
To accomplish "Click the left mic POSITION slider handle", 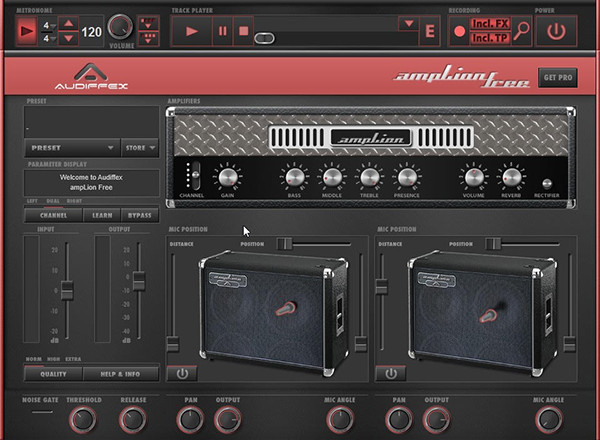I will (x=285, y=244).
